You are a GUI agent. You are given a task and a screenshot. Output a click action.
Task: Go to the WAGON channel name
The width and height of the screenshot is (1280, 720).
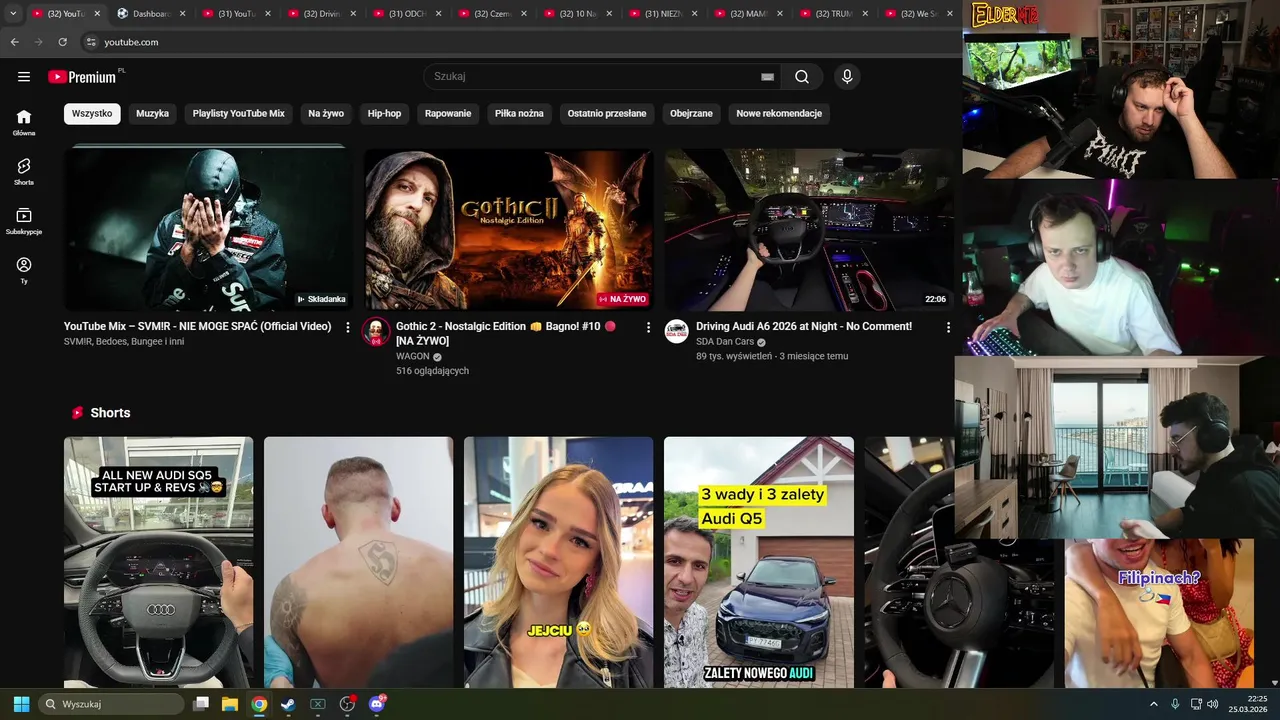(x=413, y=356)
